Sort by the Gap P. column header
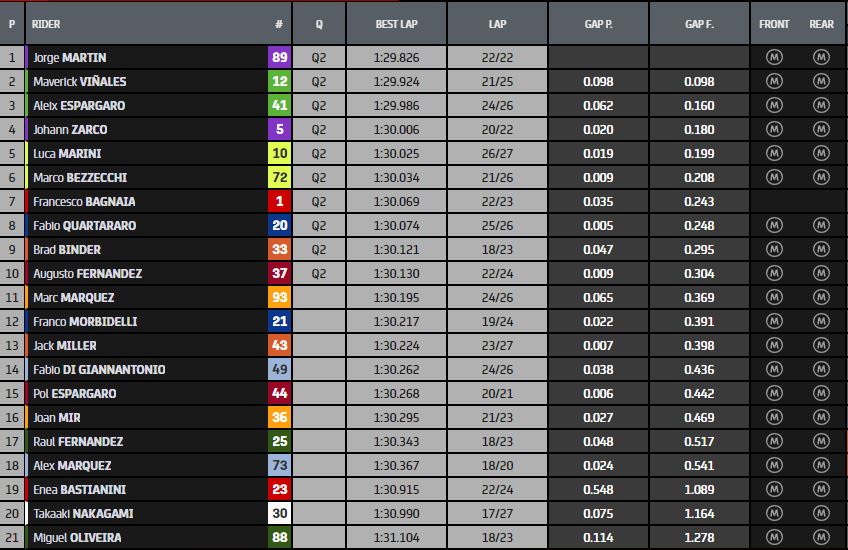Image resolution: width=848 pixels, height=550 pixels. (598, 23)
